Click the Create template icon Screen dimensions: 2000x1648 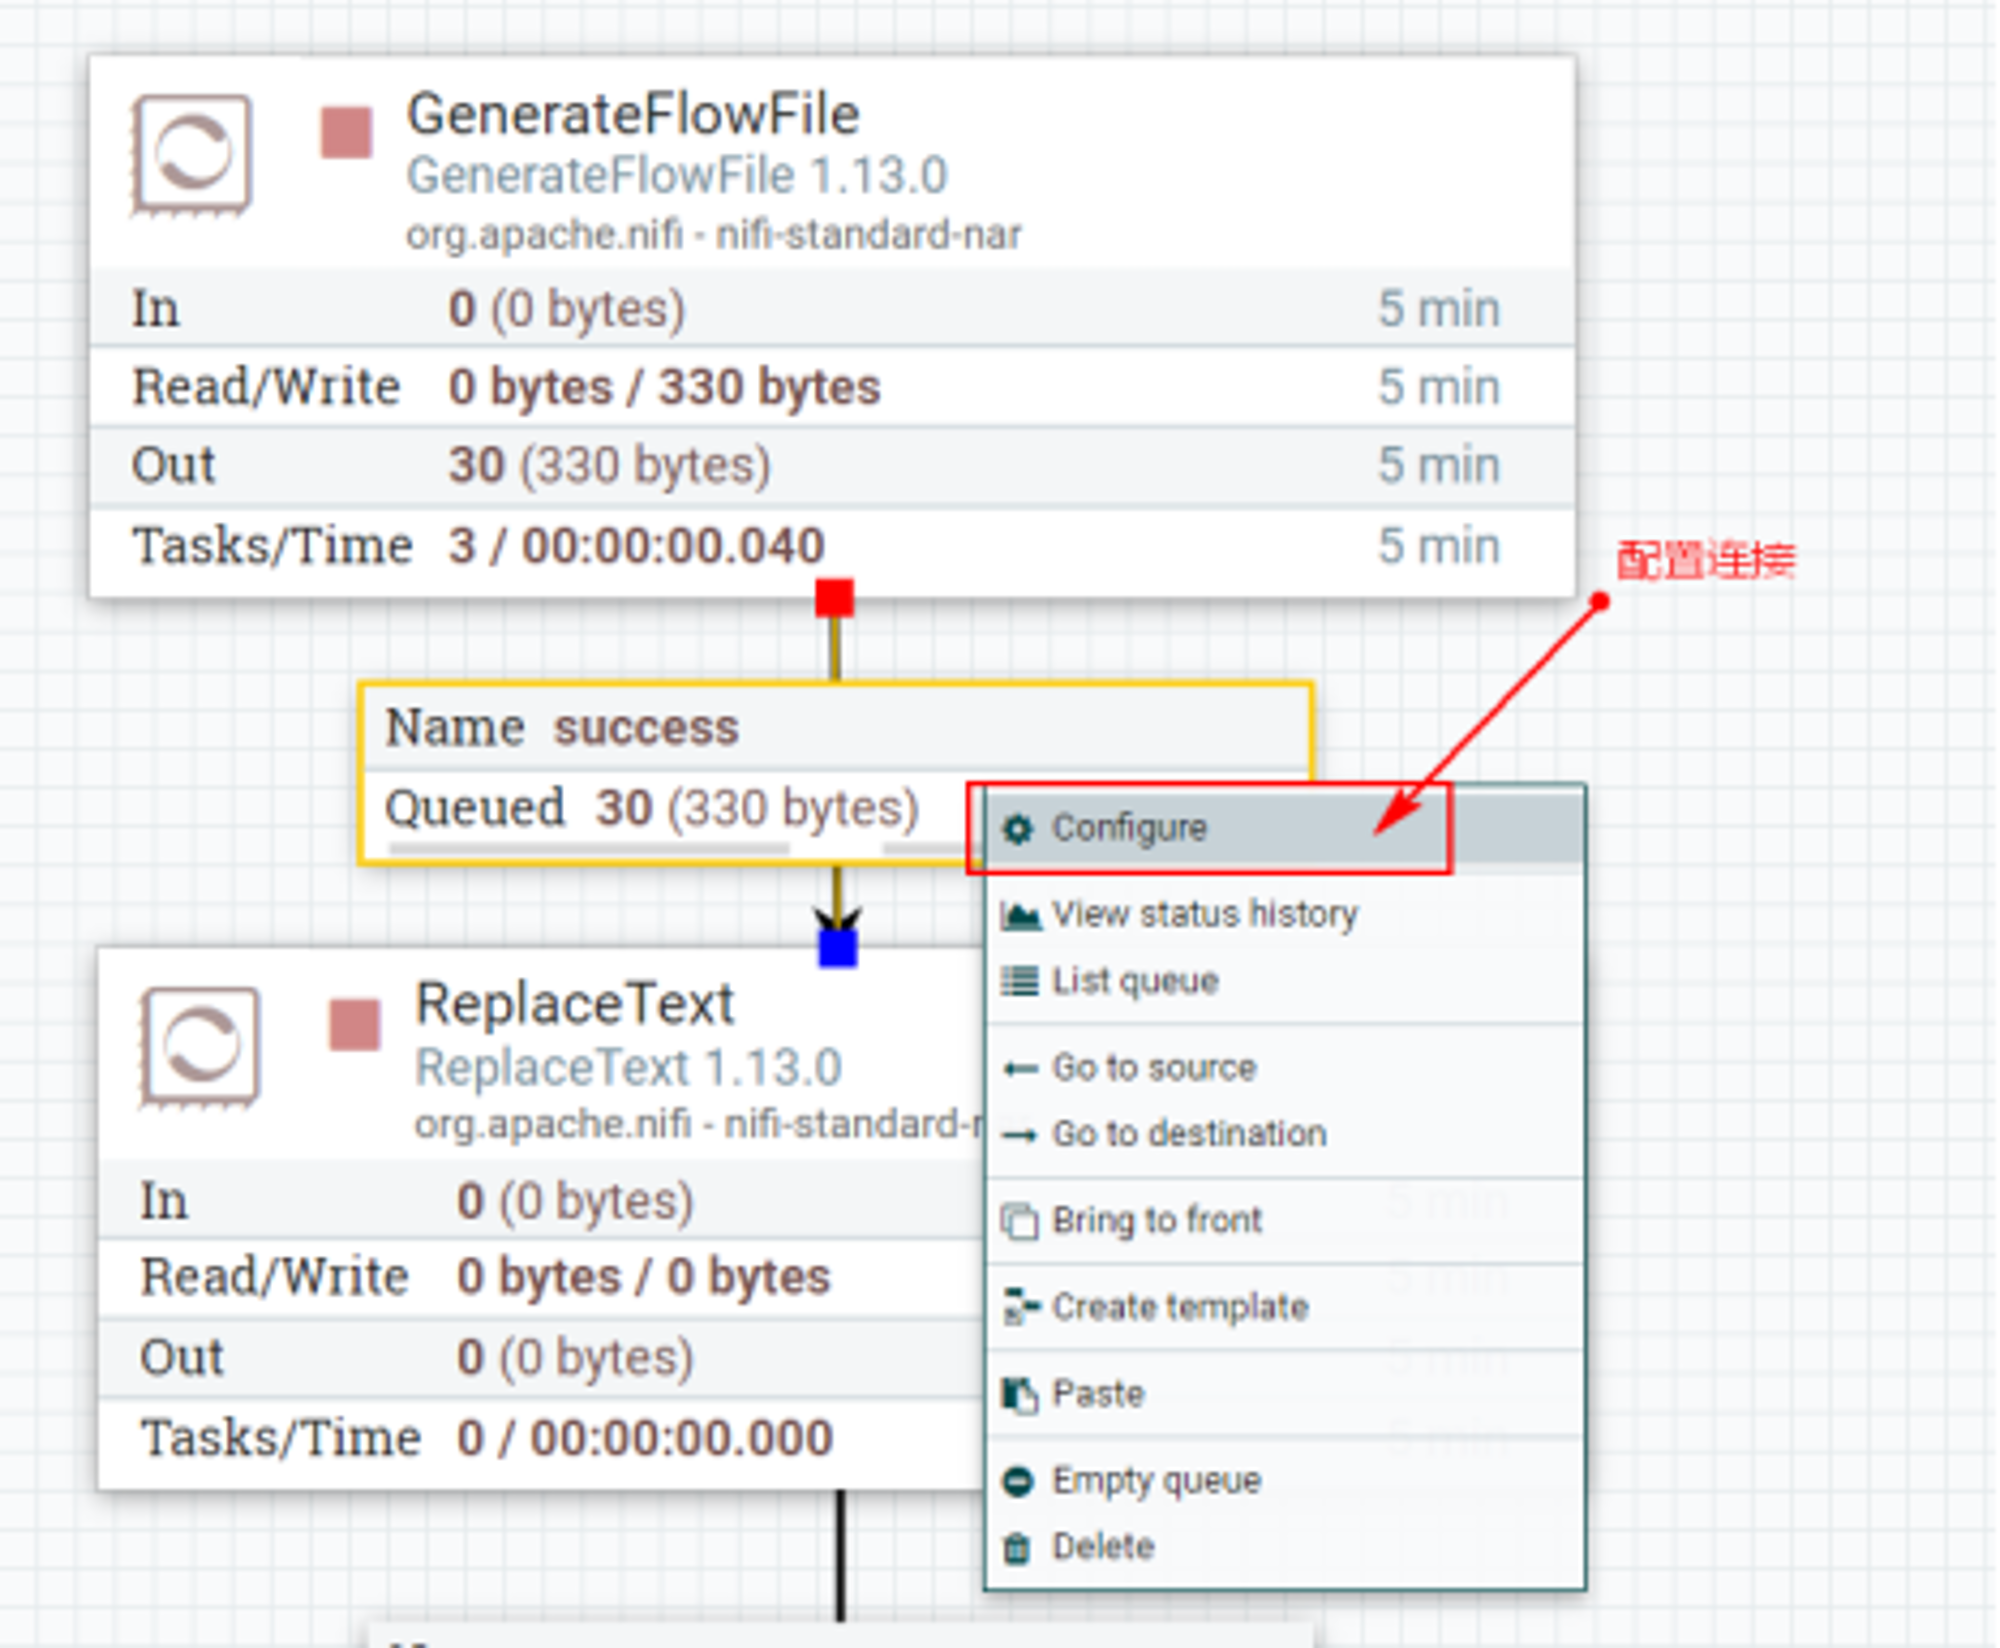tap(1020, 1307)
